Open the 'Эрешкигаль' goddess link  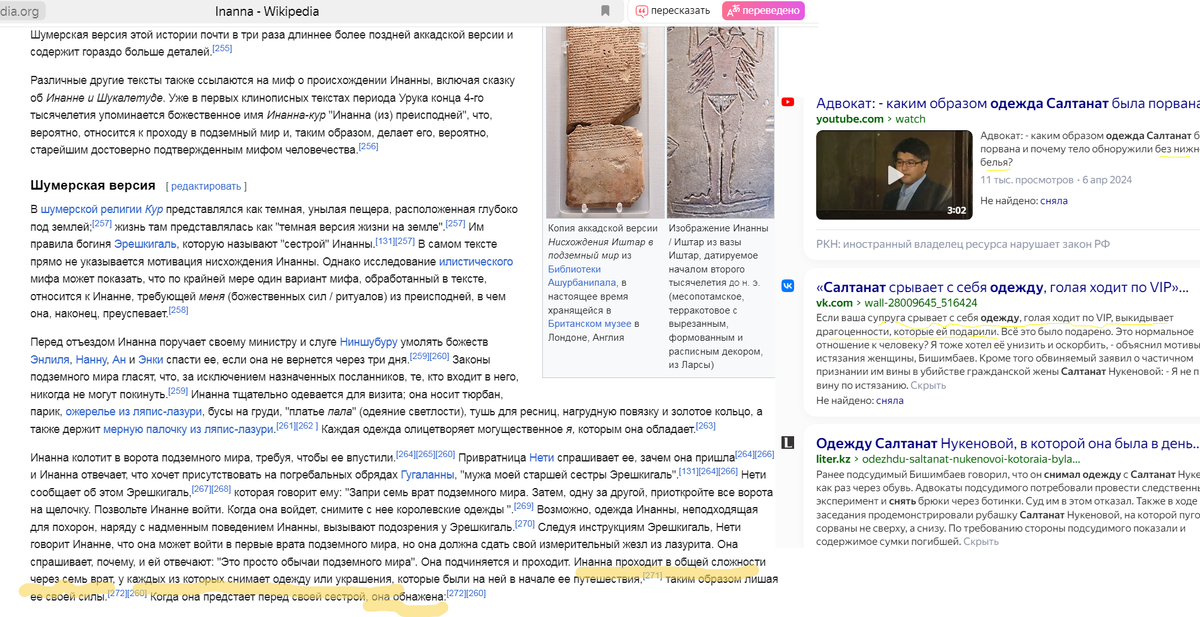[147, 243]
